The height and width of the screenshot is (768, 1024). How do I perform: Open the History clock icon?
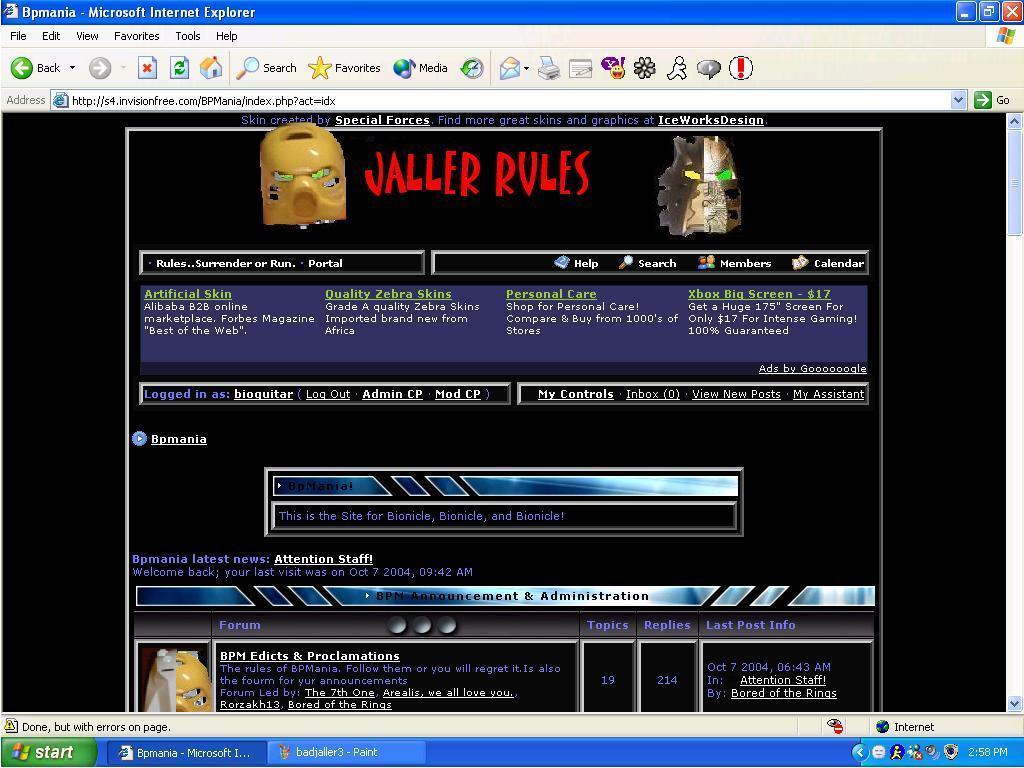click(472, 68)
